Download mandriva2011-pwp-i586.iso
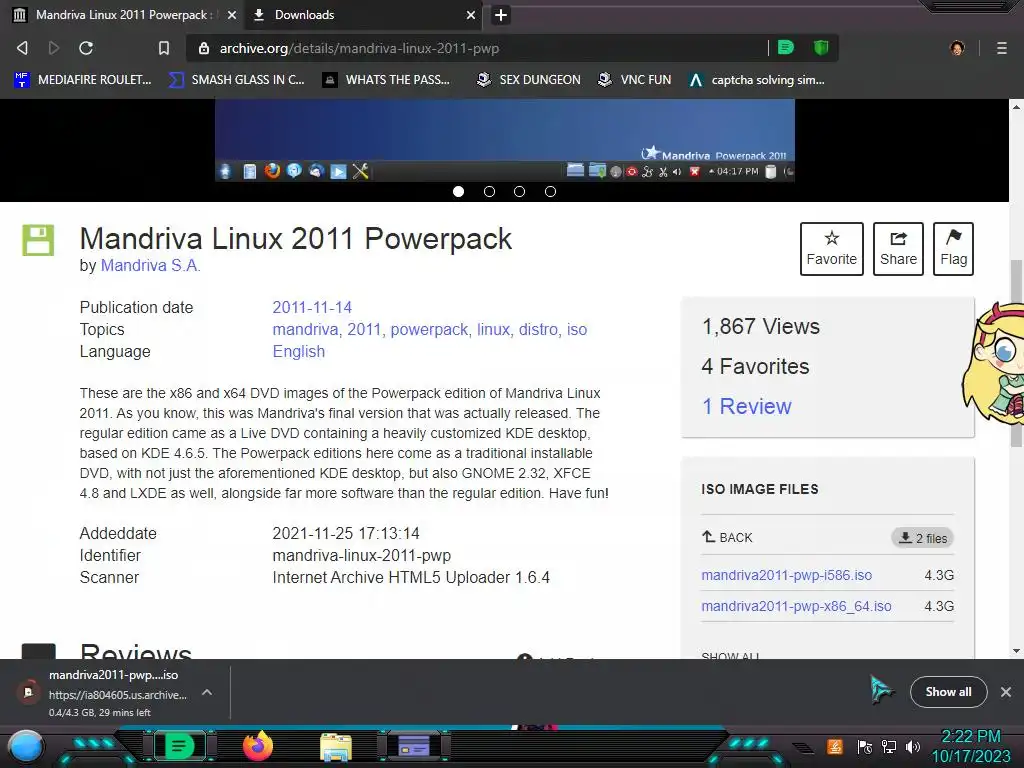This screenshot has height=768, width=1024. click(x=786, y=575)
